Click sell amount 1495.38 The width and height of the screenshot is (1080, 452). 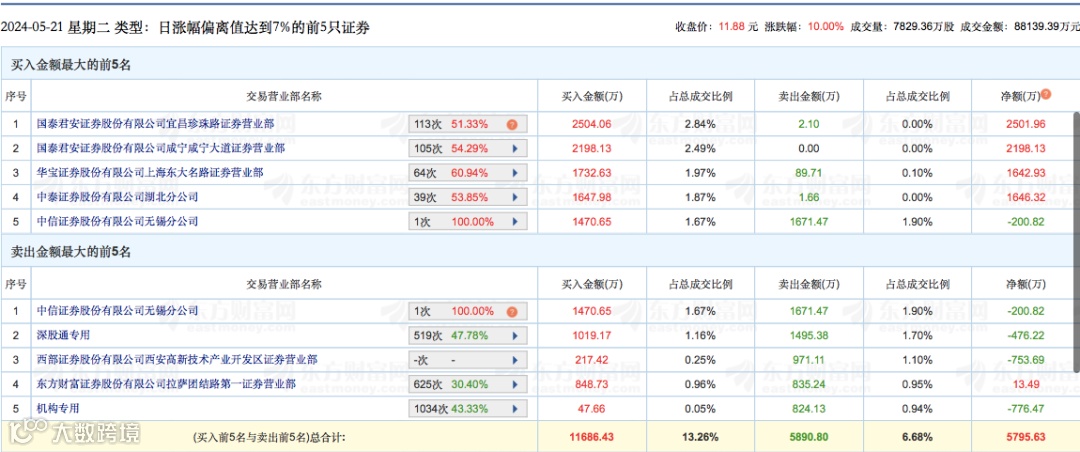point(810,336)
